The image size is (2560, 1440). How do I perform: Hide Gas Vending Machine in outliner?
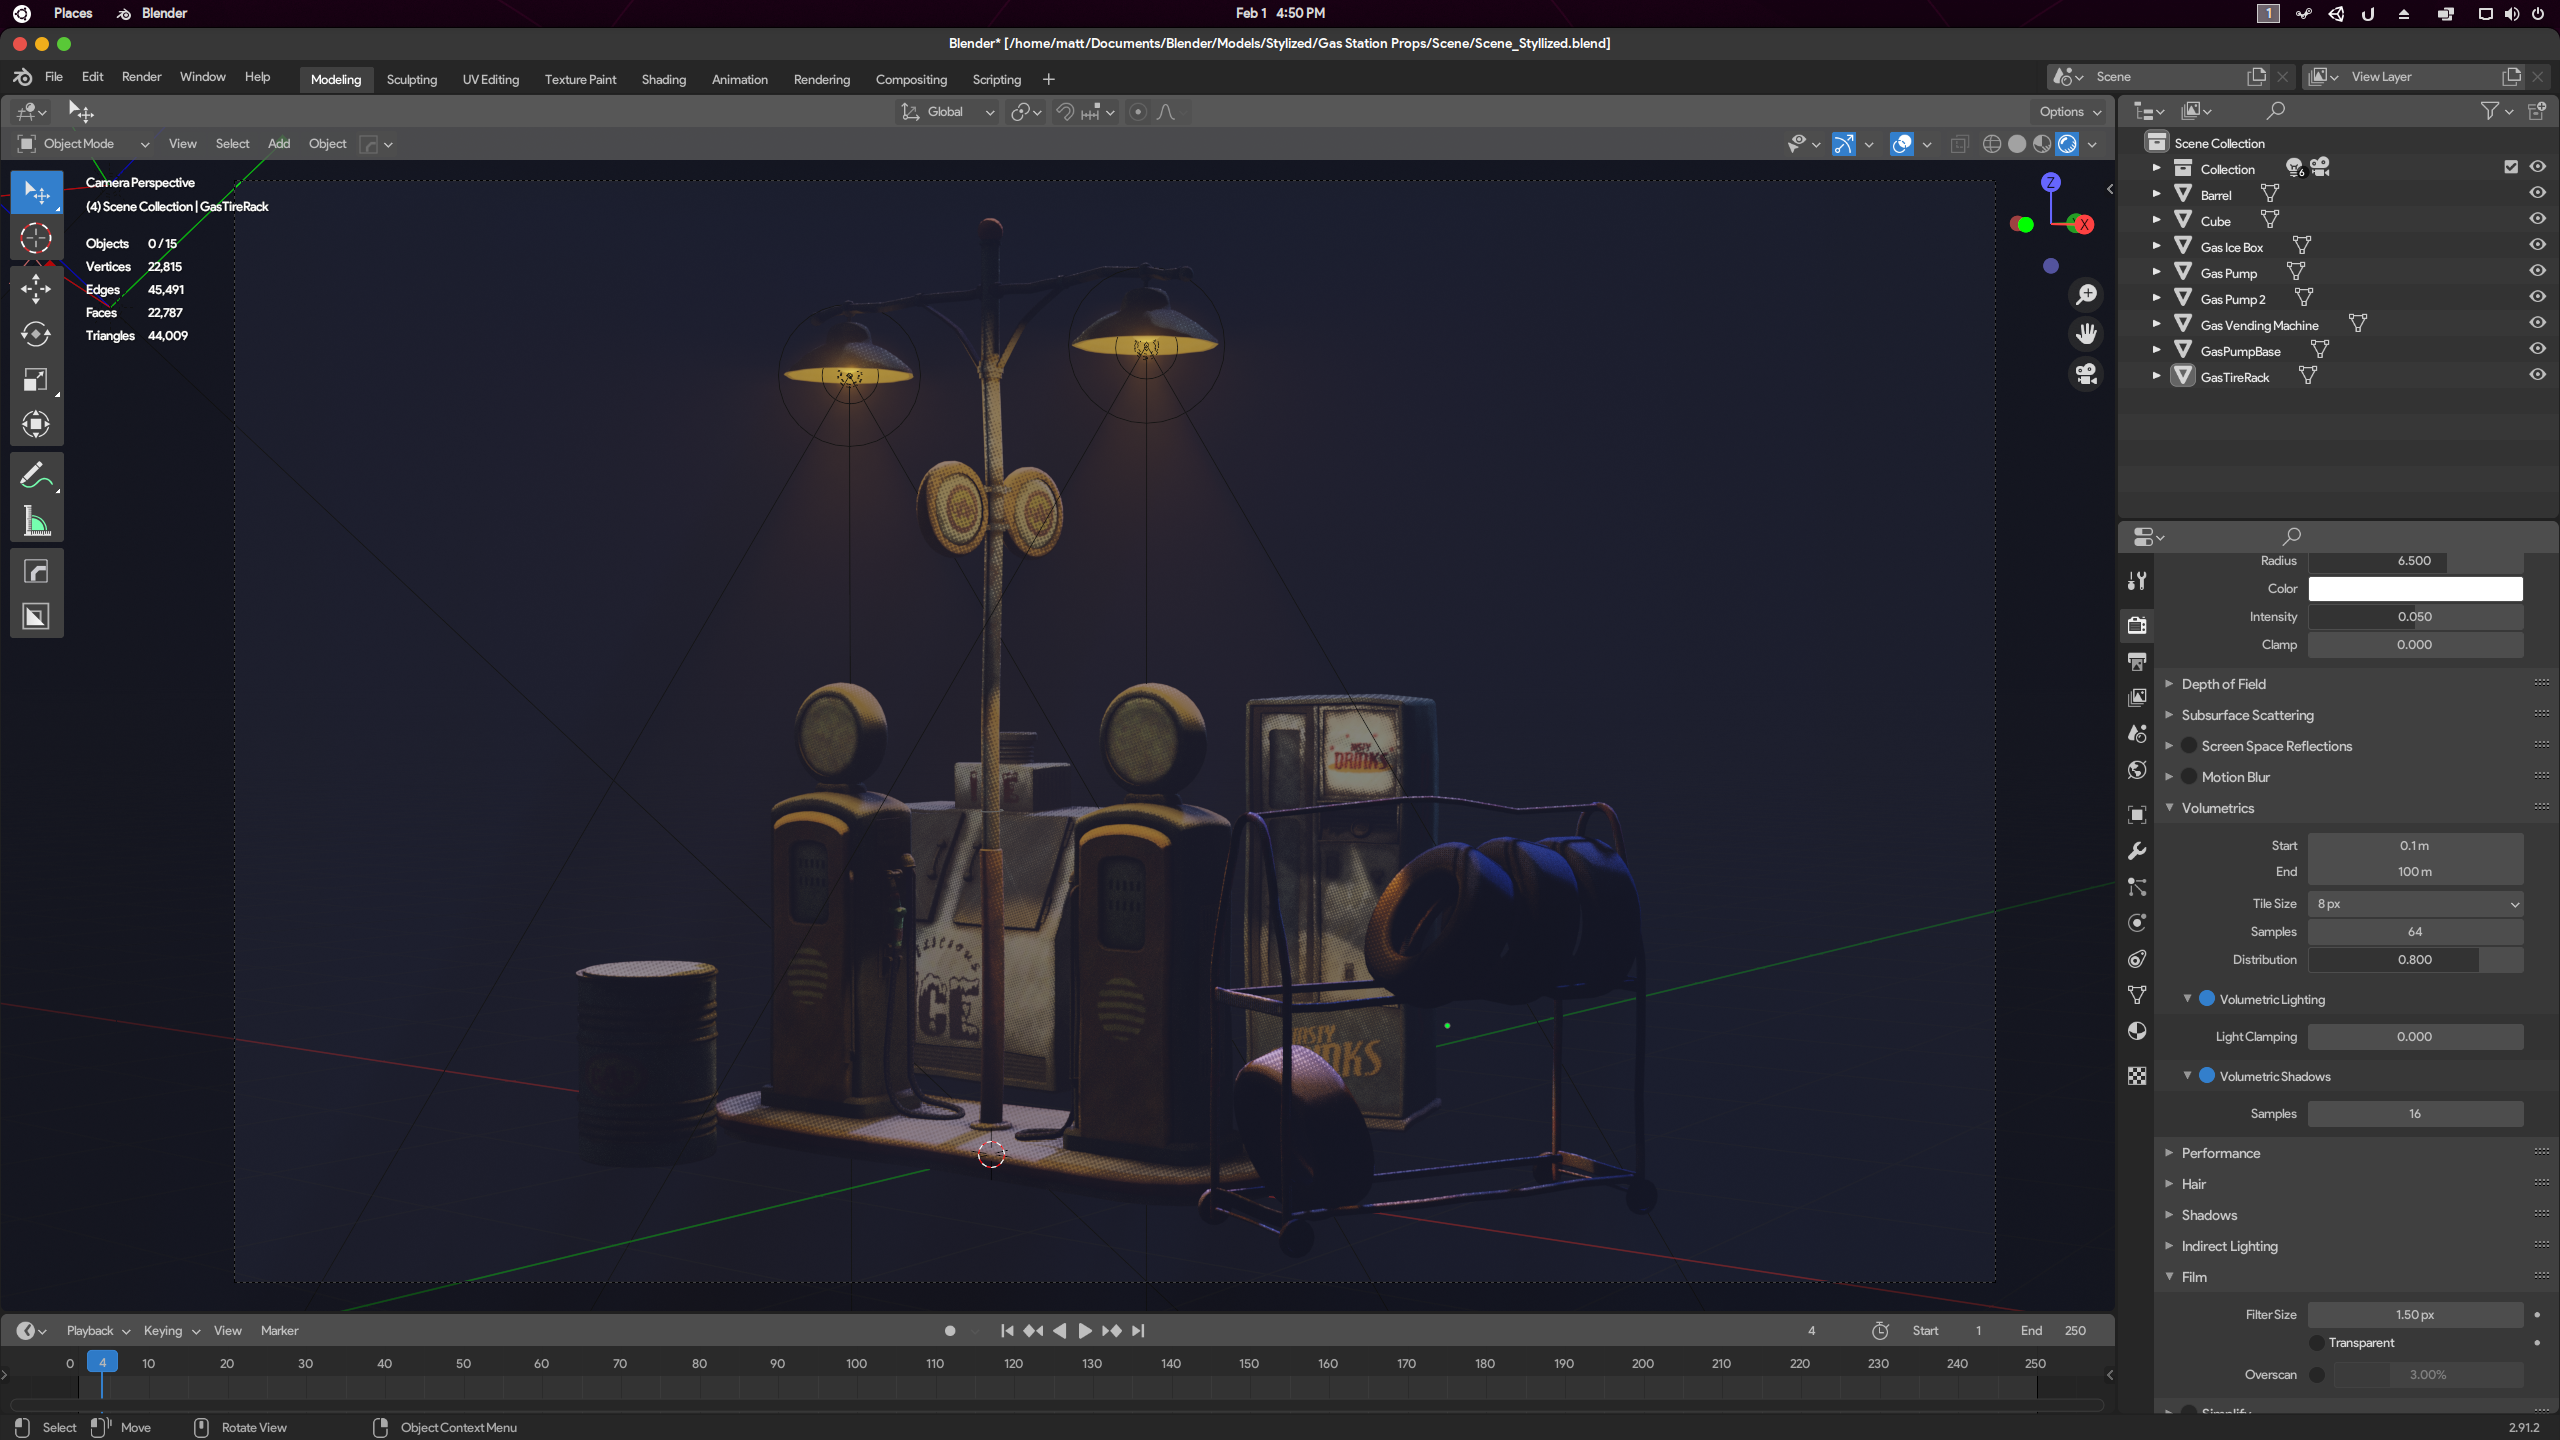point(2537,323)
